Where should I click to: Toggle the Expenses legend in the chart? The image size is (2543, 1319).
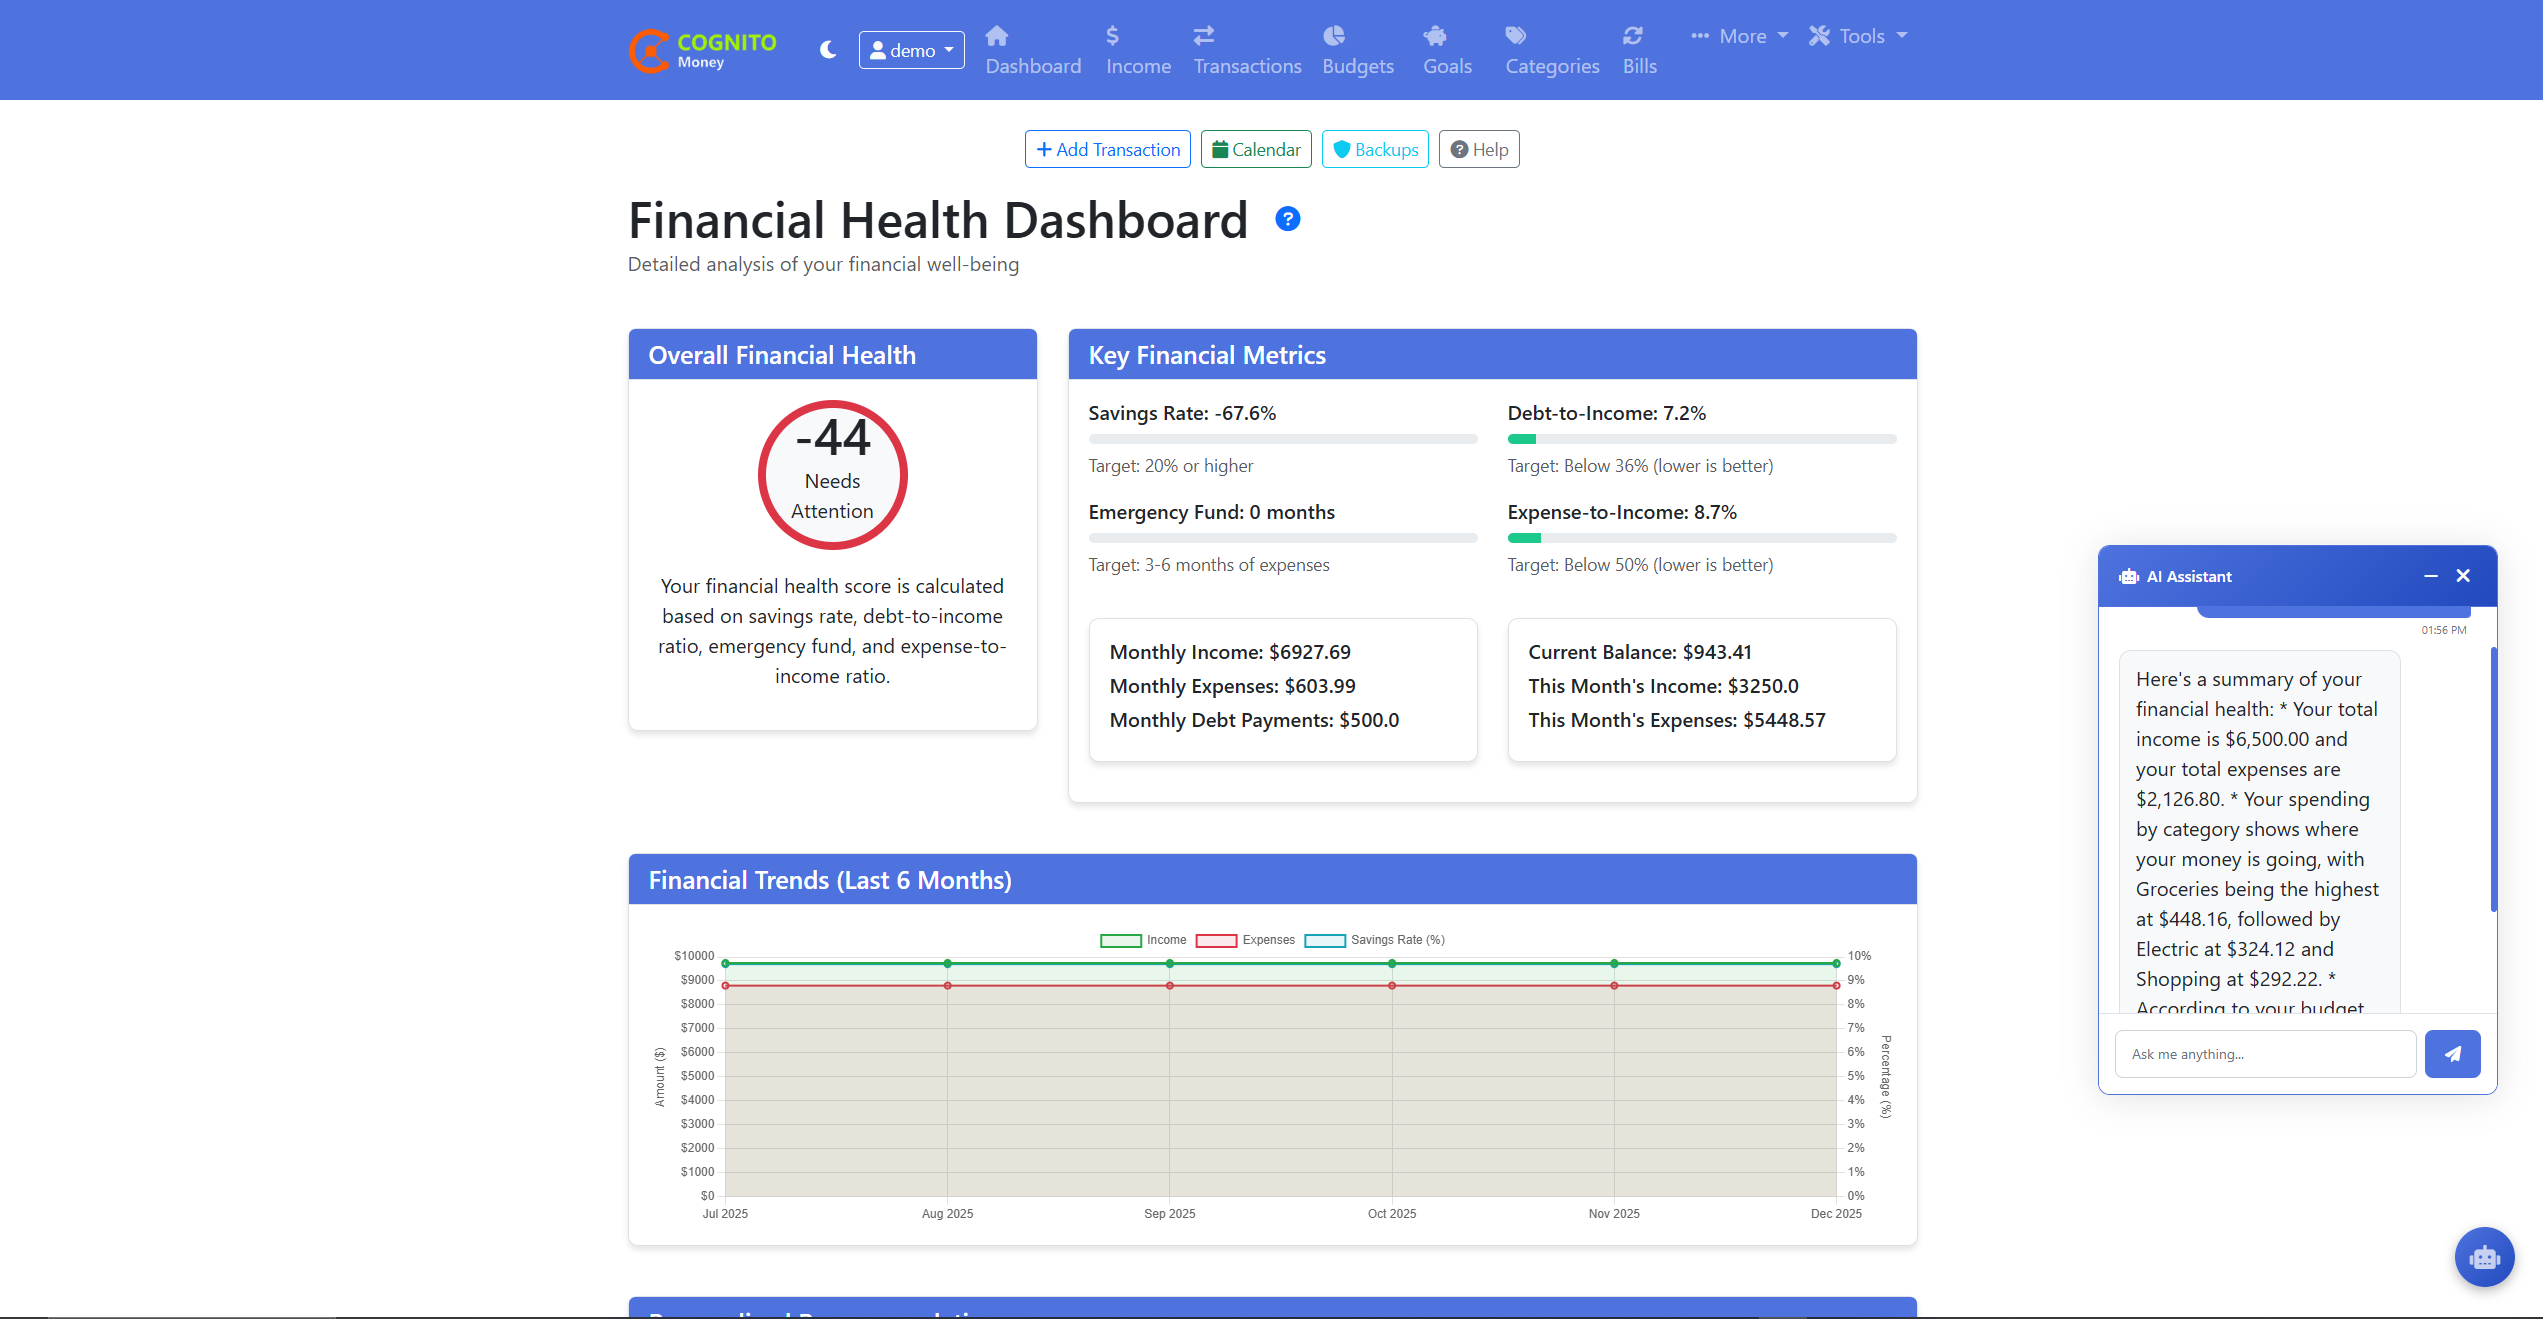[1244, 940]
